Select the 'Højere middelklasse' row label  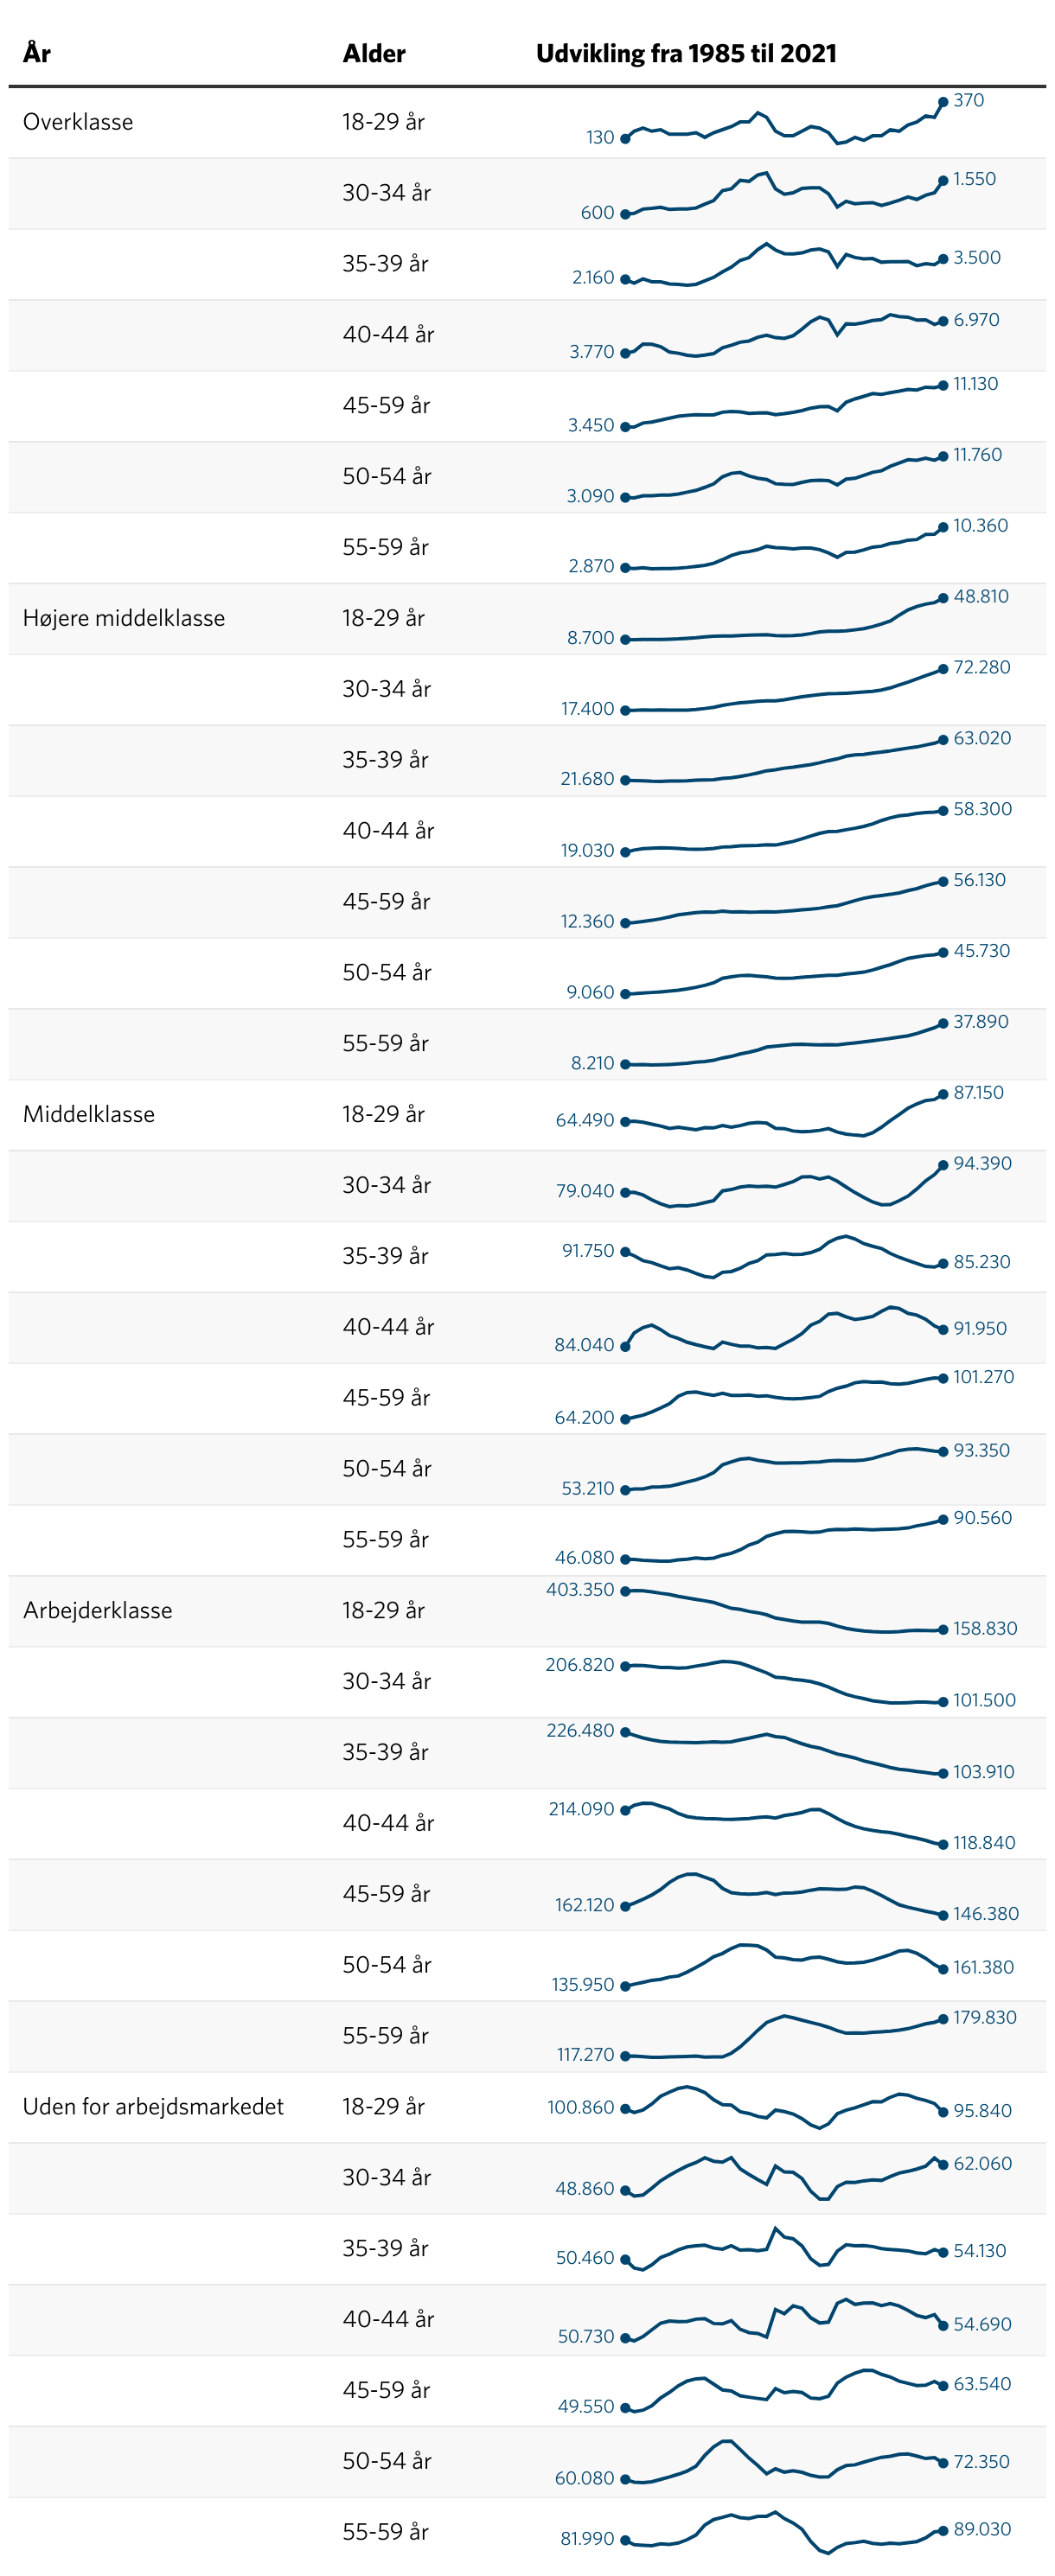(124, 618)
